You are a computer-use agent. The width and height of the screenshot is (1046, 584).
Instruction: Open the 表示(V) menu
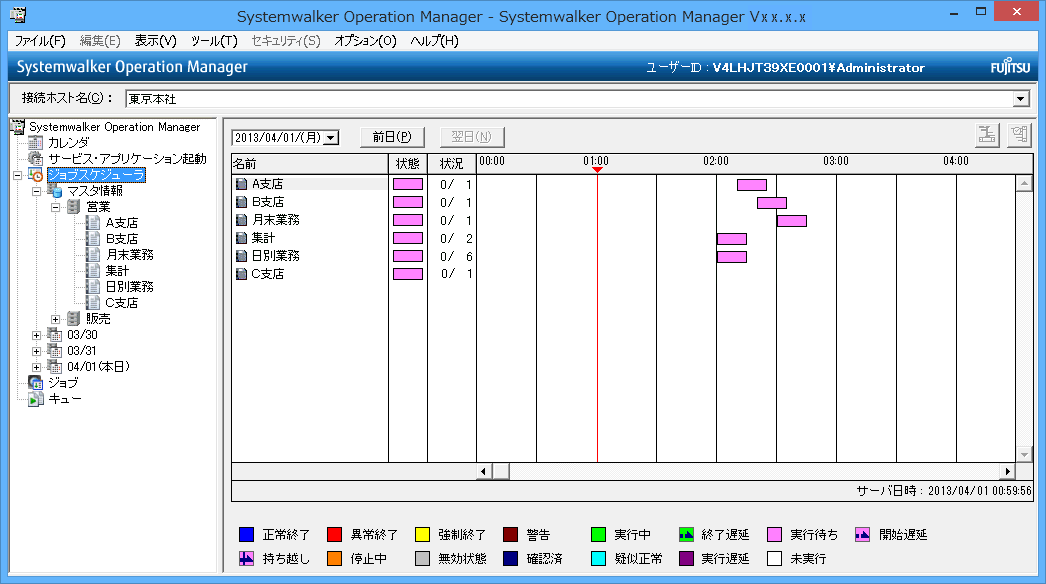pyautogui.click(x=155, y=41)
